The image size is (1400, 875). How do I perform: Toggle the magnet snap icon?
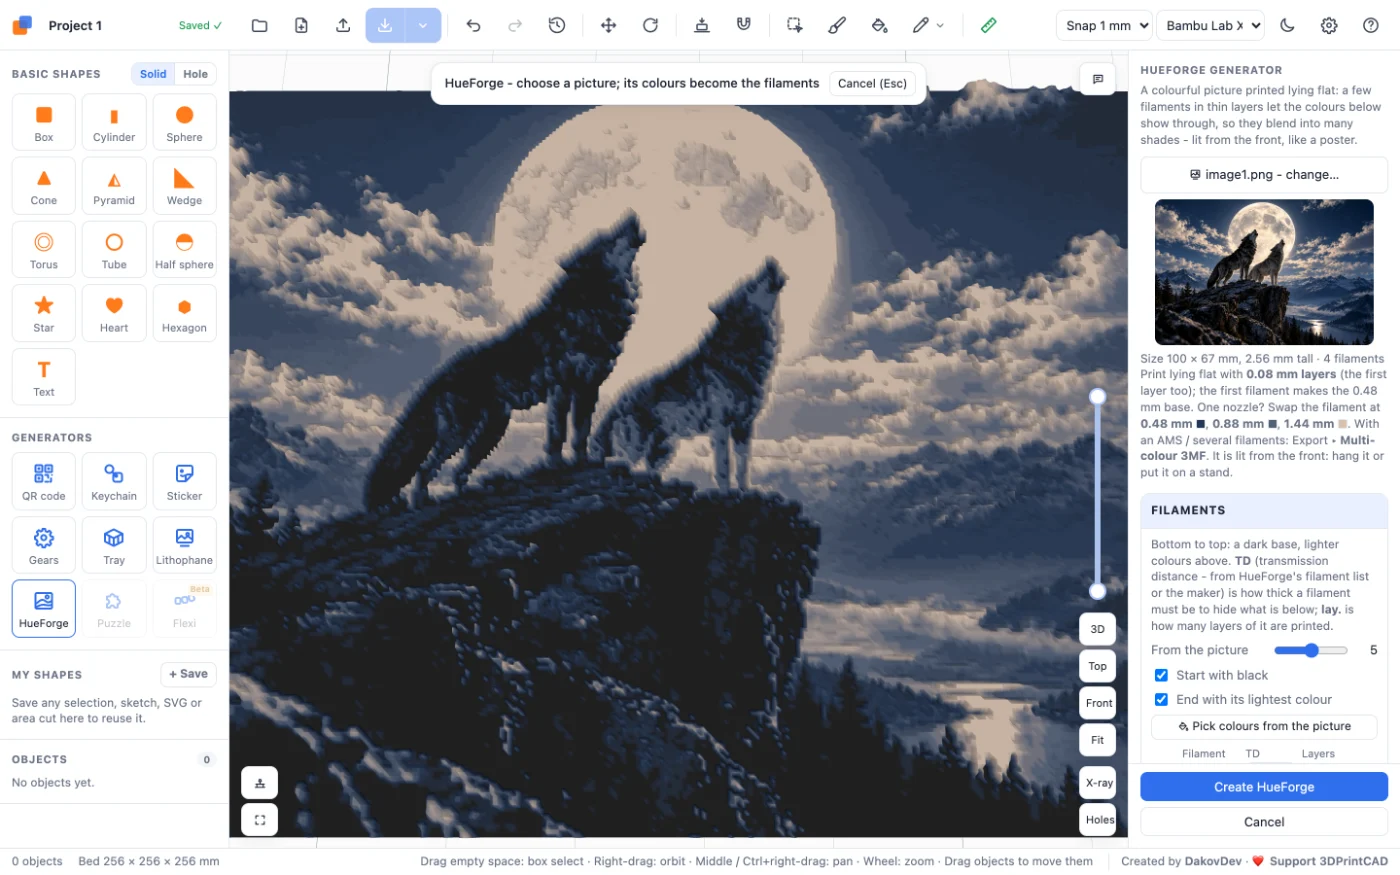point(744,25)
